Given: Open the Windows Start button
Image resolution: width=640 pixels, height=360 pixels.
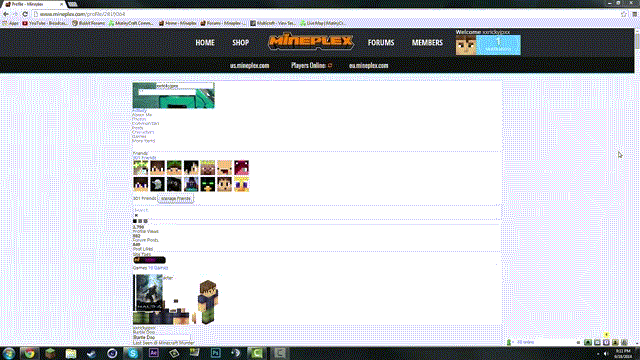Looking at the screenshot, I should point(9,353).
